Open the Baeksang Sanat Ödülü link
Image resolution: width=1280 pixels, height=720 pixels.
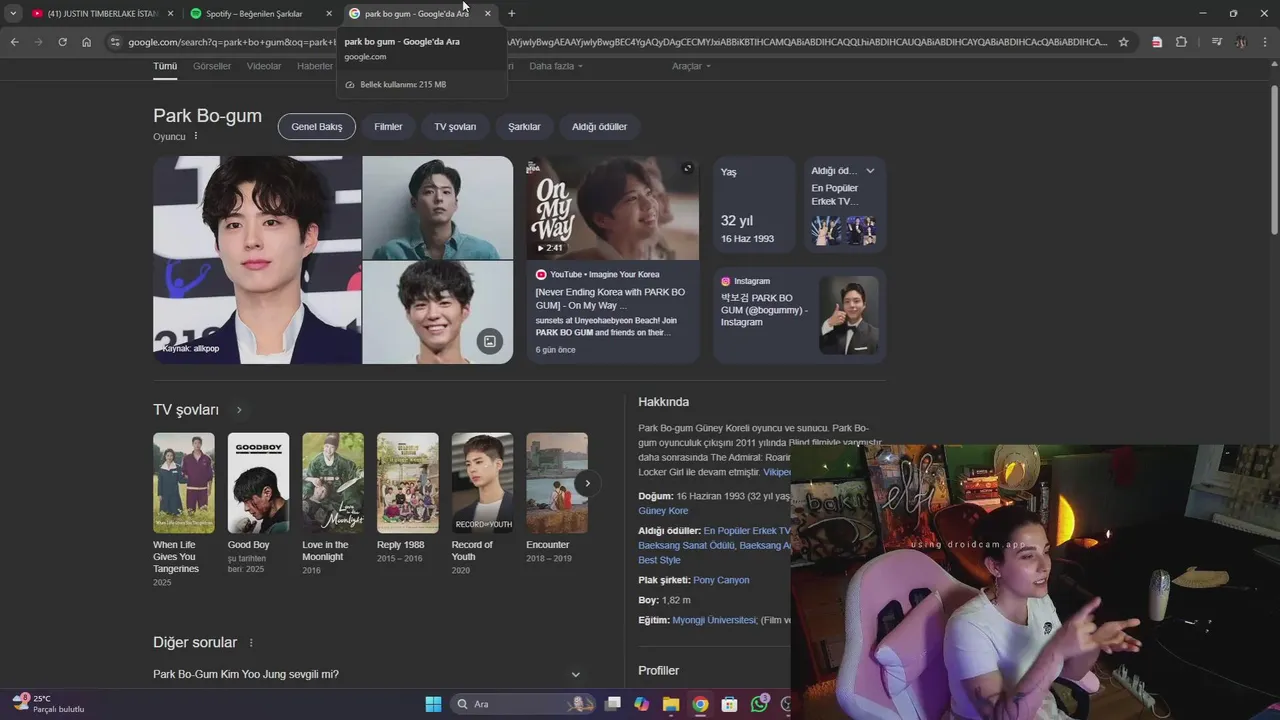686,546
